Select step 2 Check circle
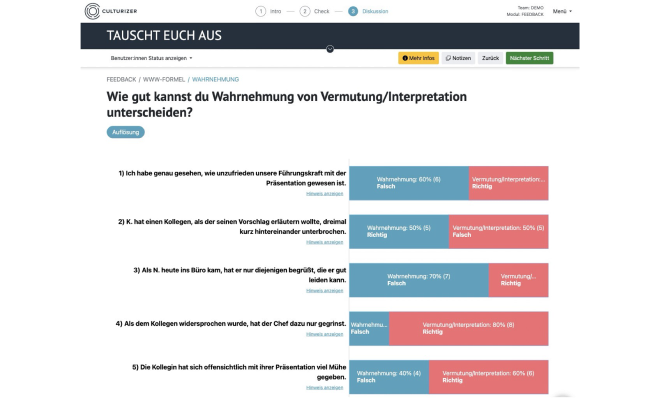This screenshot has height=398, width=661. (305, 11)
